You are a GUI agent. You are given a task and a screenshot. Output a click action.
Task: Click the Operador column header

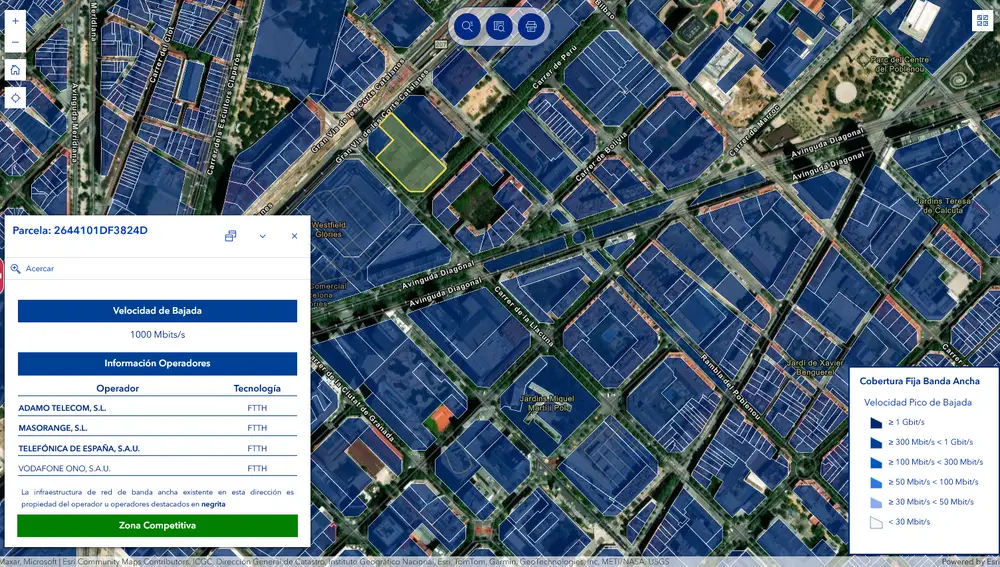pyautogui.click(x=117, y=388)
